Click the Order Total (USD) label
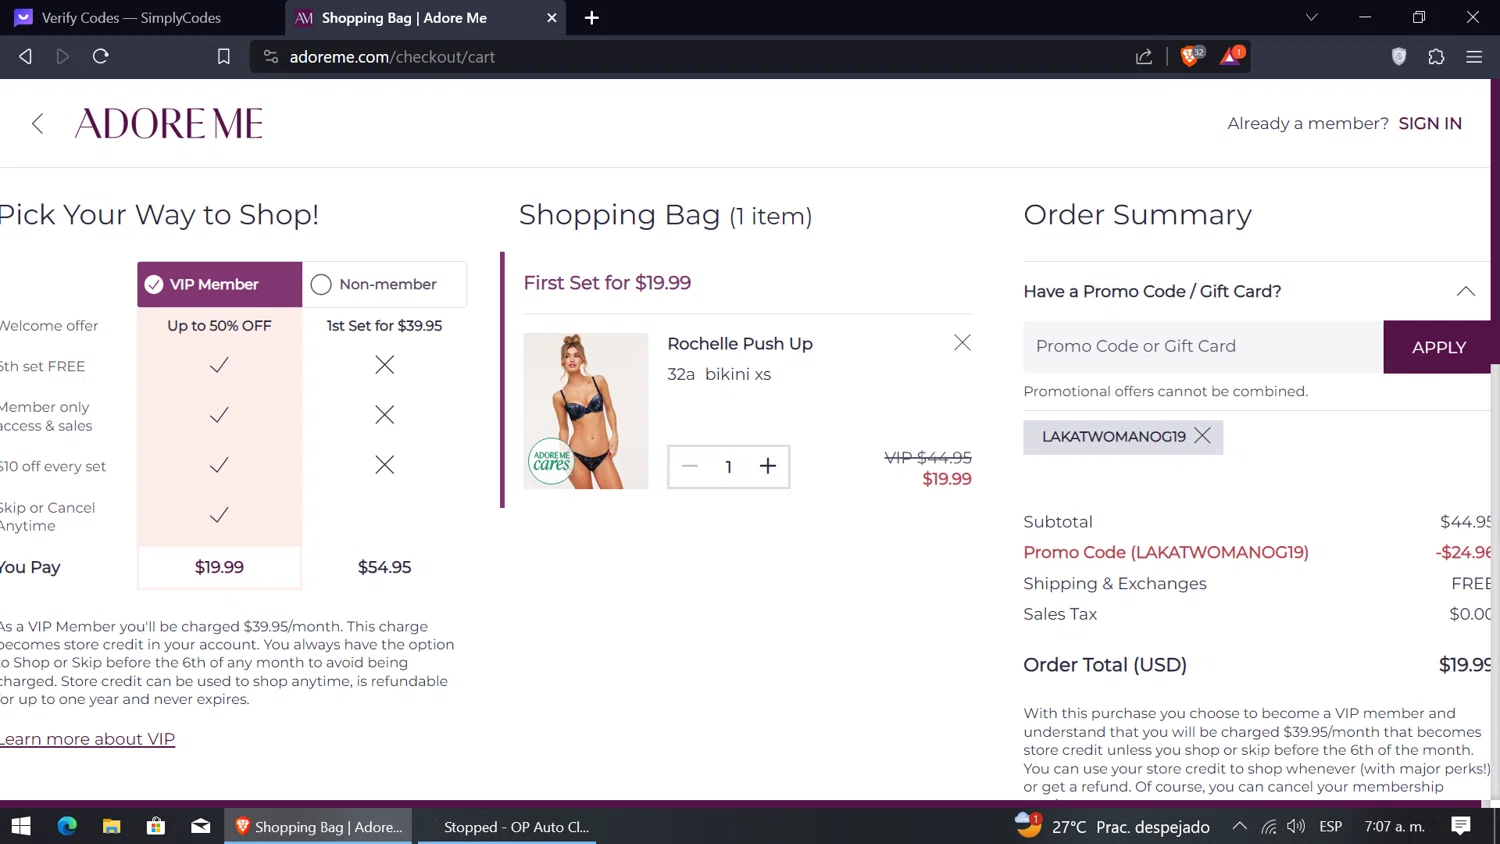 click(1105, 665)
